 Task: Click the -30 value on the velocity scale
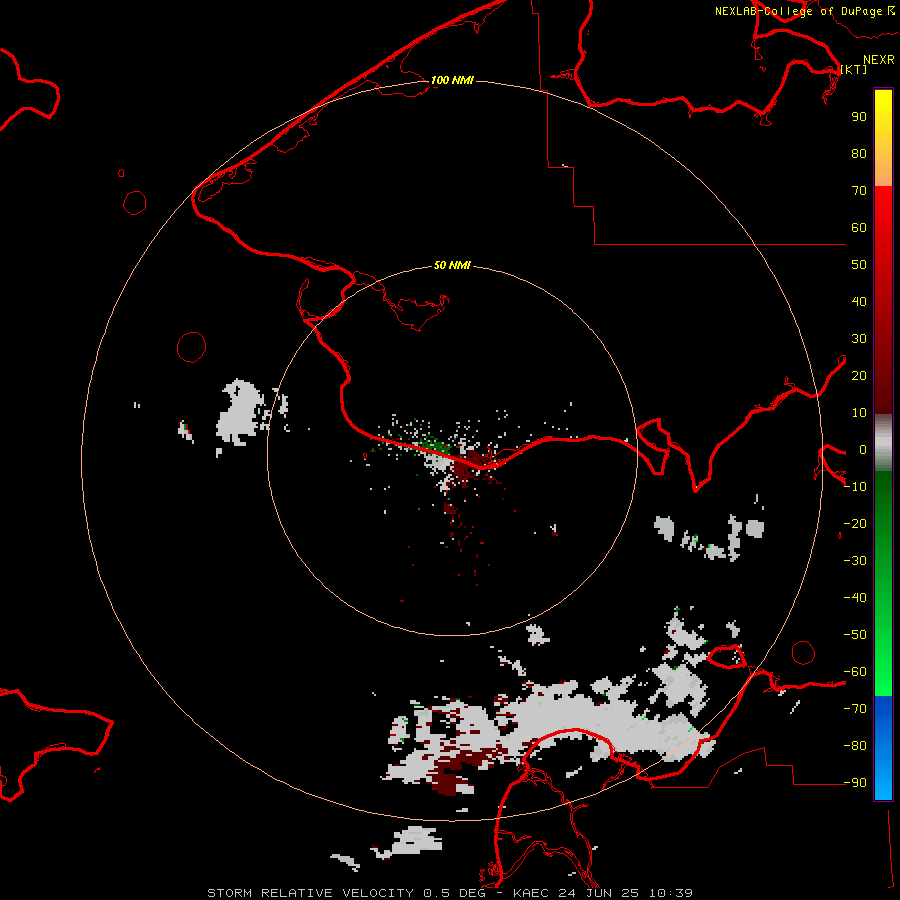(855, 561)
